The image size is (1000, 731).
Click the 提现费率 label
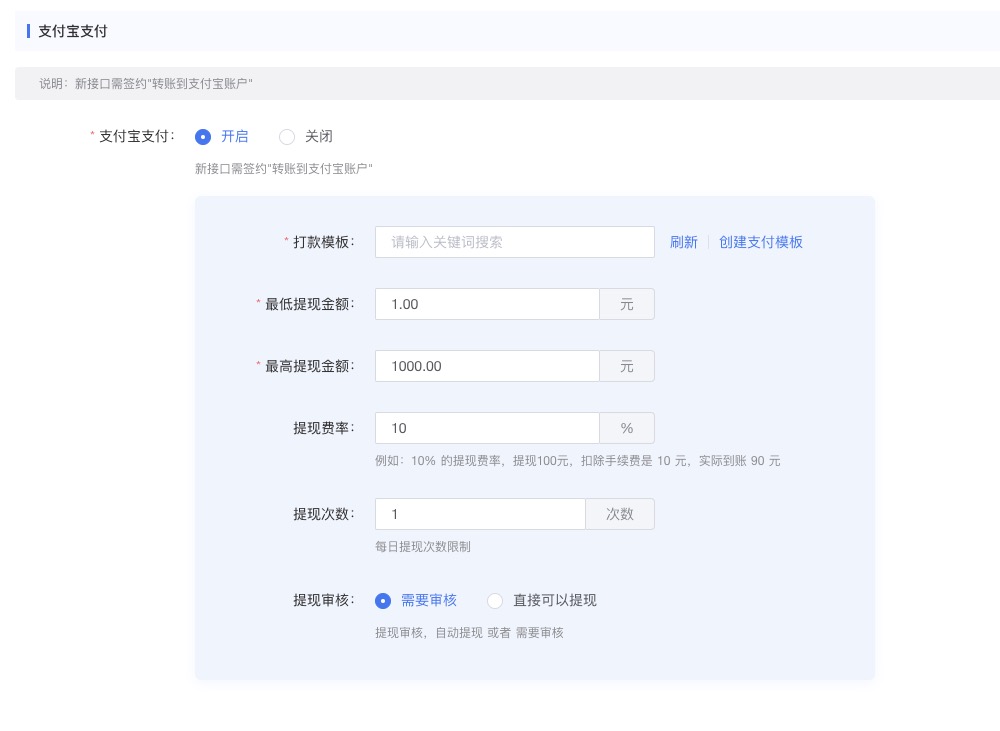(323, 428)
